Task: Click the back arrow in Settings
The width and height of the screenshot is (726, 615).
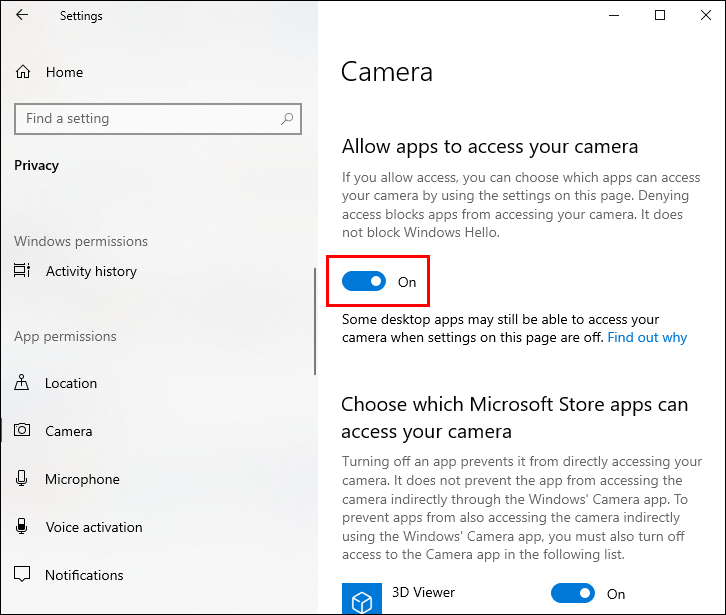Action: pyautogui.click(x=22, y=16)
